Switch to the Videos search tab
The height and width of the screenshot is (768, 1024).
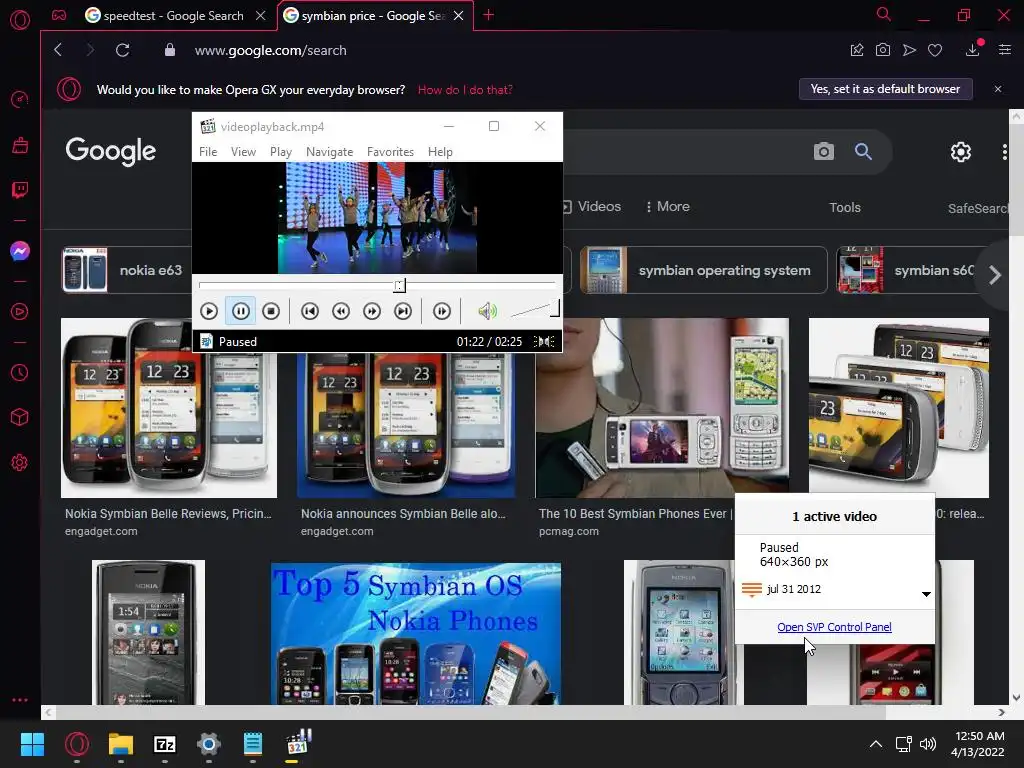click(592, 206)
